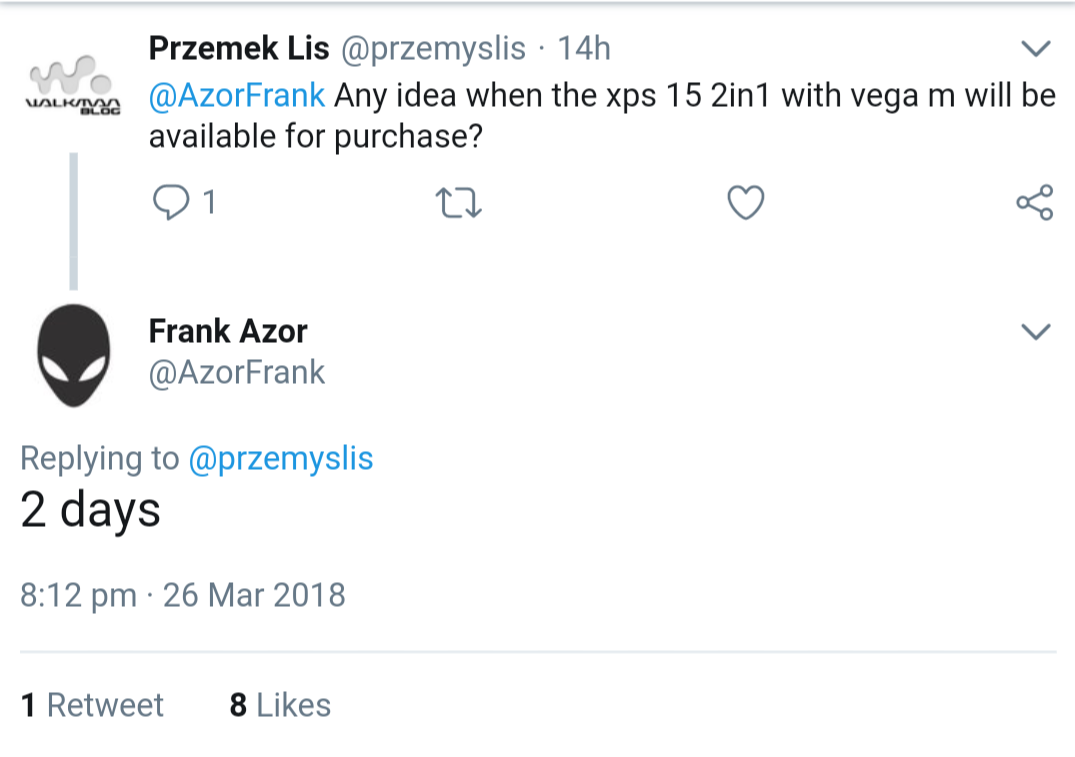Viewport: 1075px width, 757px height.
Task: Open Przemek Lis's Walkman Blog avatar
Action: (74, 86)
